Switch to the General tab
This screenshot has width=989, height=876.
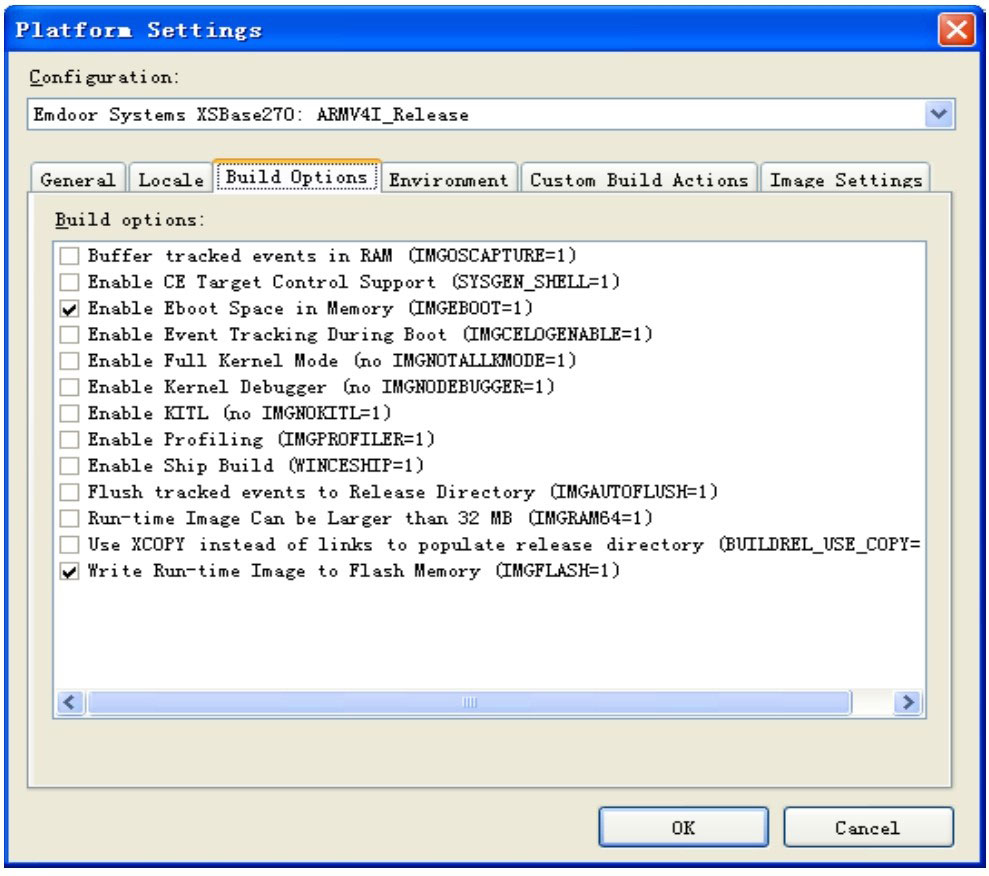[x=77, y=181]
